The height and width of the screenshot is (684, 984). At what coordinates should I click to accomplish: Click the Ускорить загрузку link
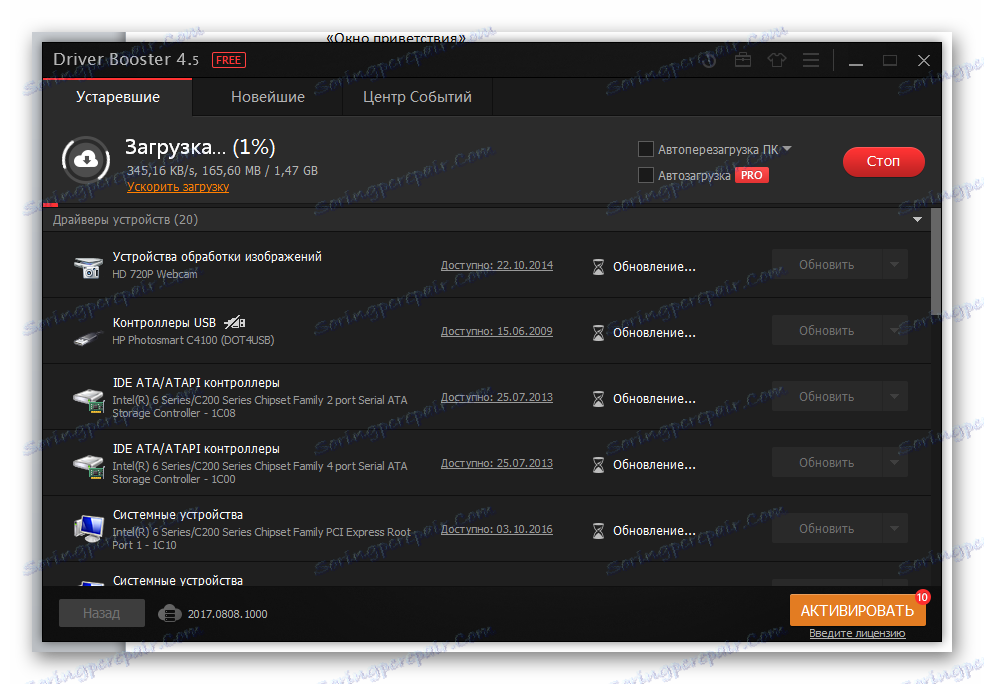coord(178,187)
